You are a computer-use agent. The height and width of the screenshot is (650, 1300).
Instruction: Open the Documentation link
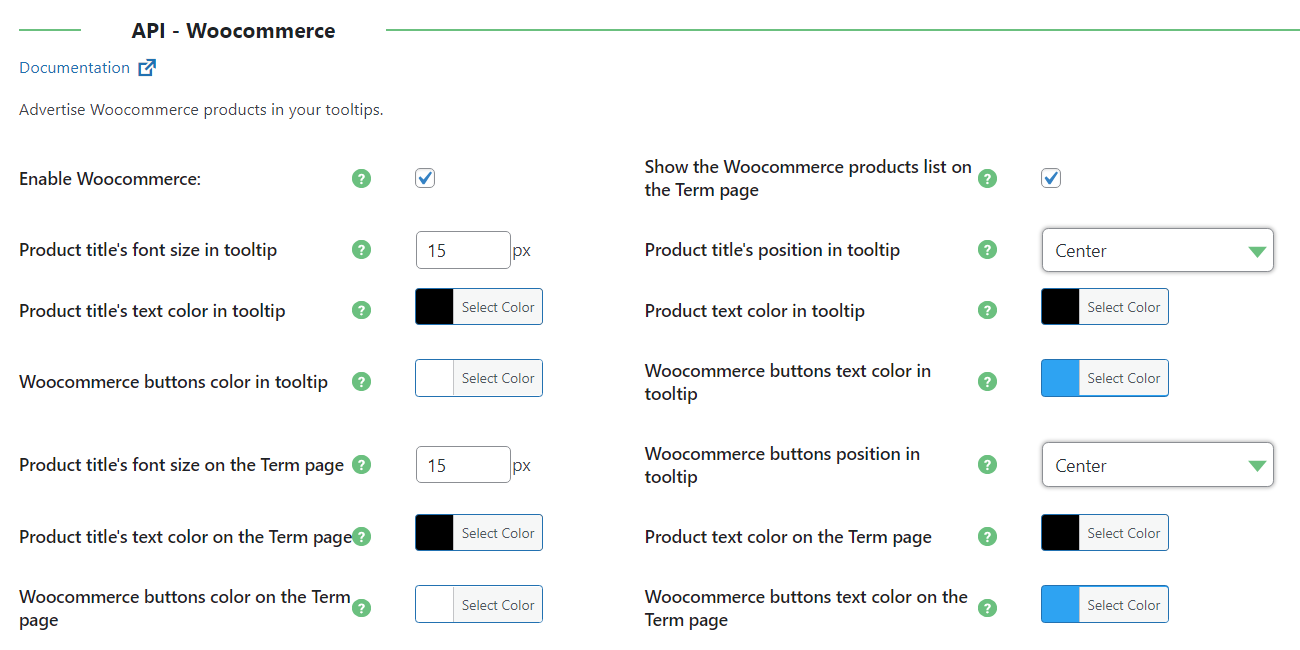[x=74, y=68]
